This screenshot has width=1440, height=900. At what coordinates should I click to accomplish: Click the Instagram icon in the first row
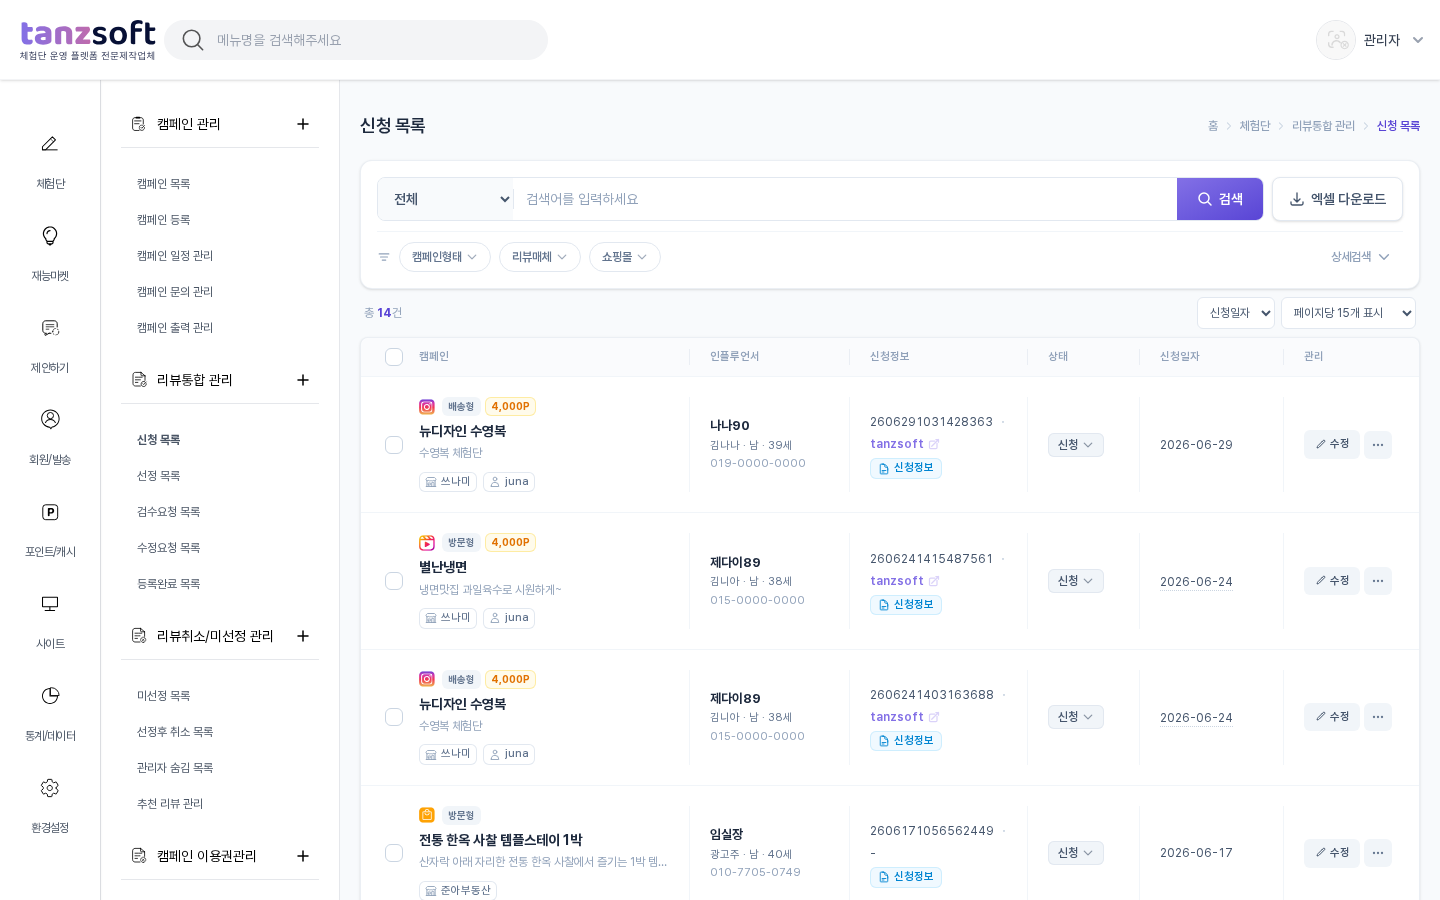(427, 406)
